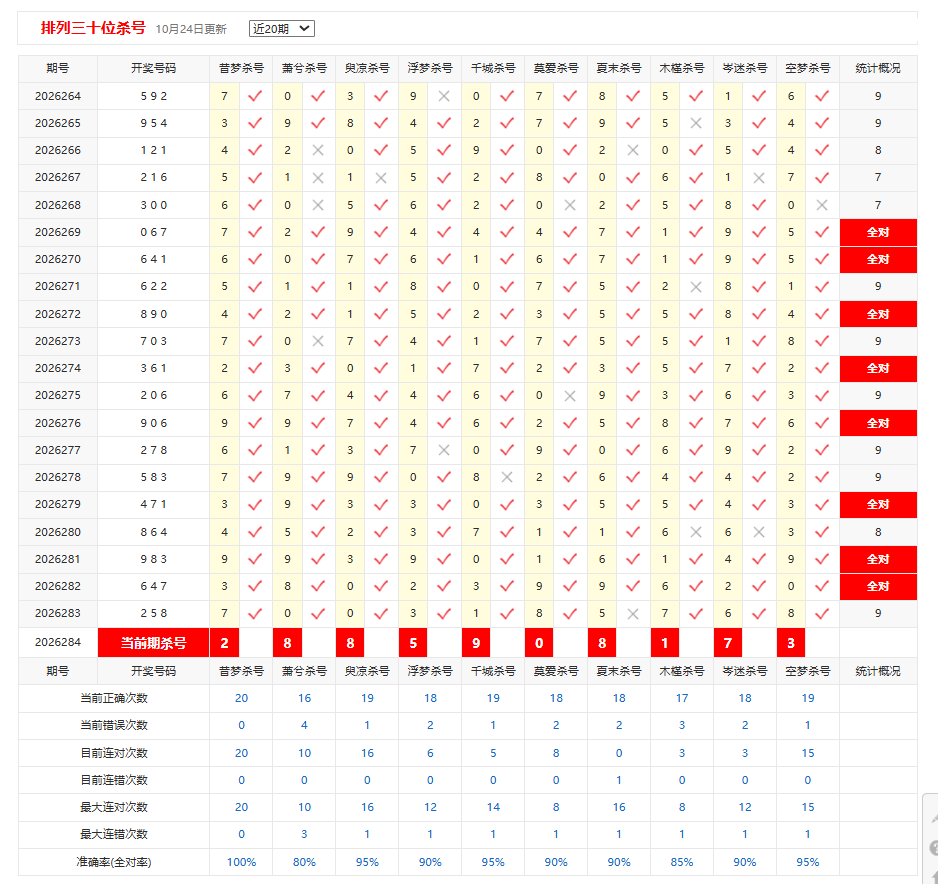The width and height of the screenshot is (938, 884).
Task: Click the red 全对 badge in row 2026272
Action: click(878, 314)
